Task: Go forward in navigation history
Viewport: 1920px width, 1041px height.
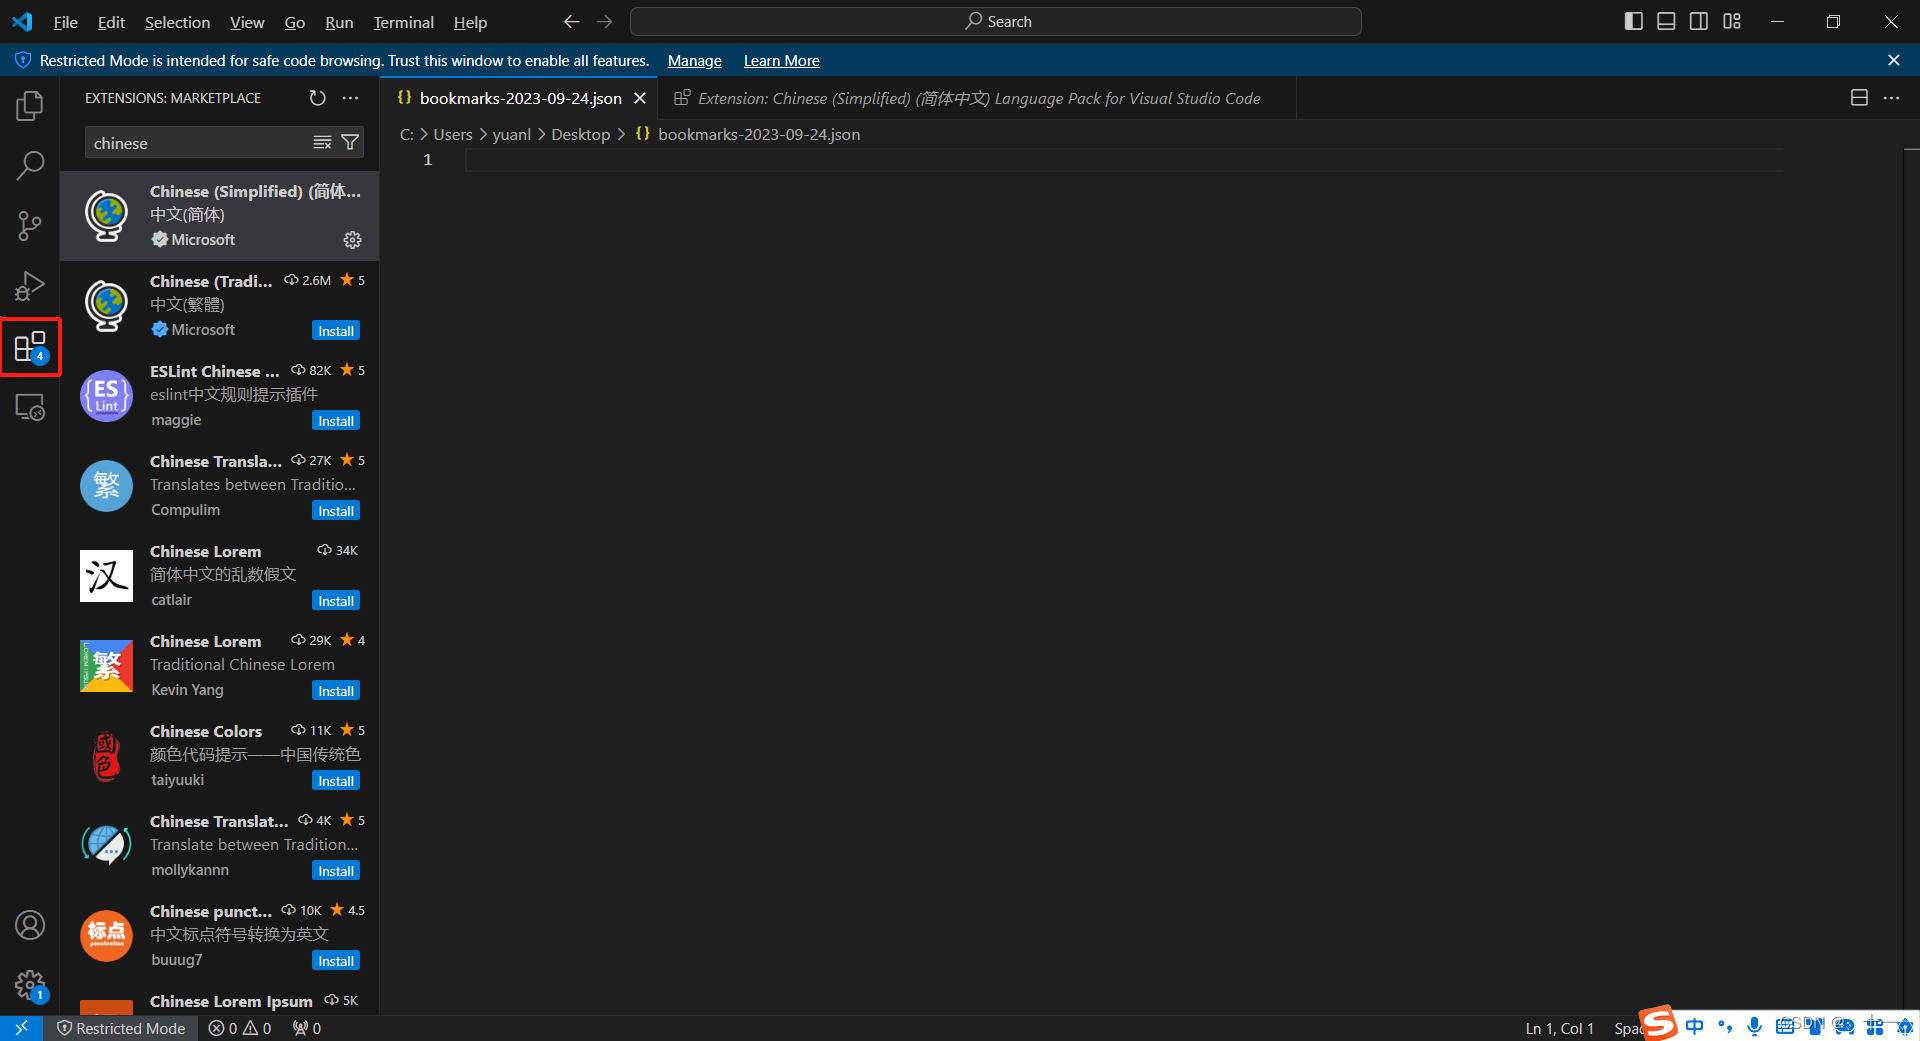Action: pos(604,22)
